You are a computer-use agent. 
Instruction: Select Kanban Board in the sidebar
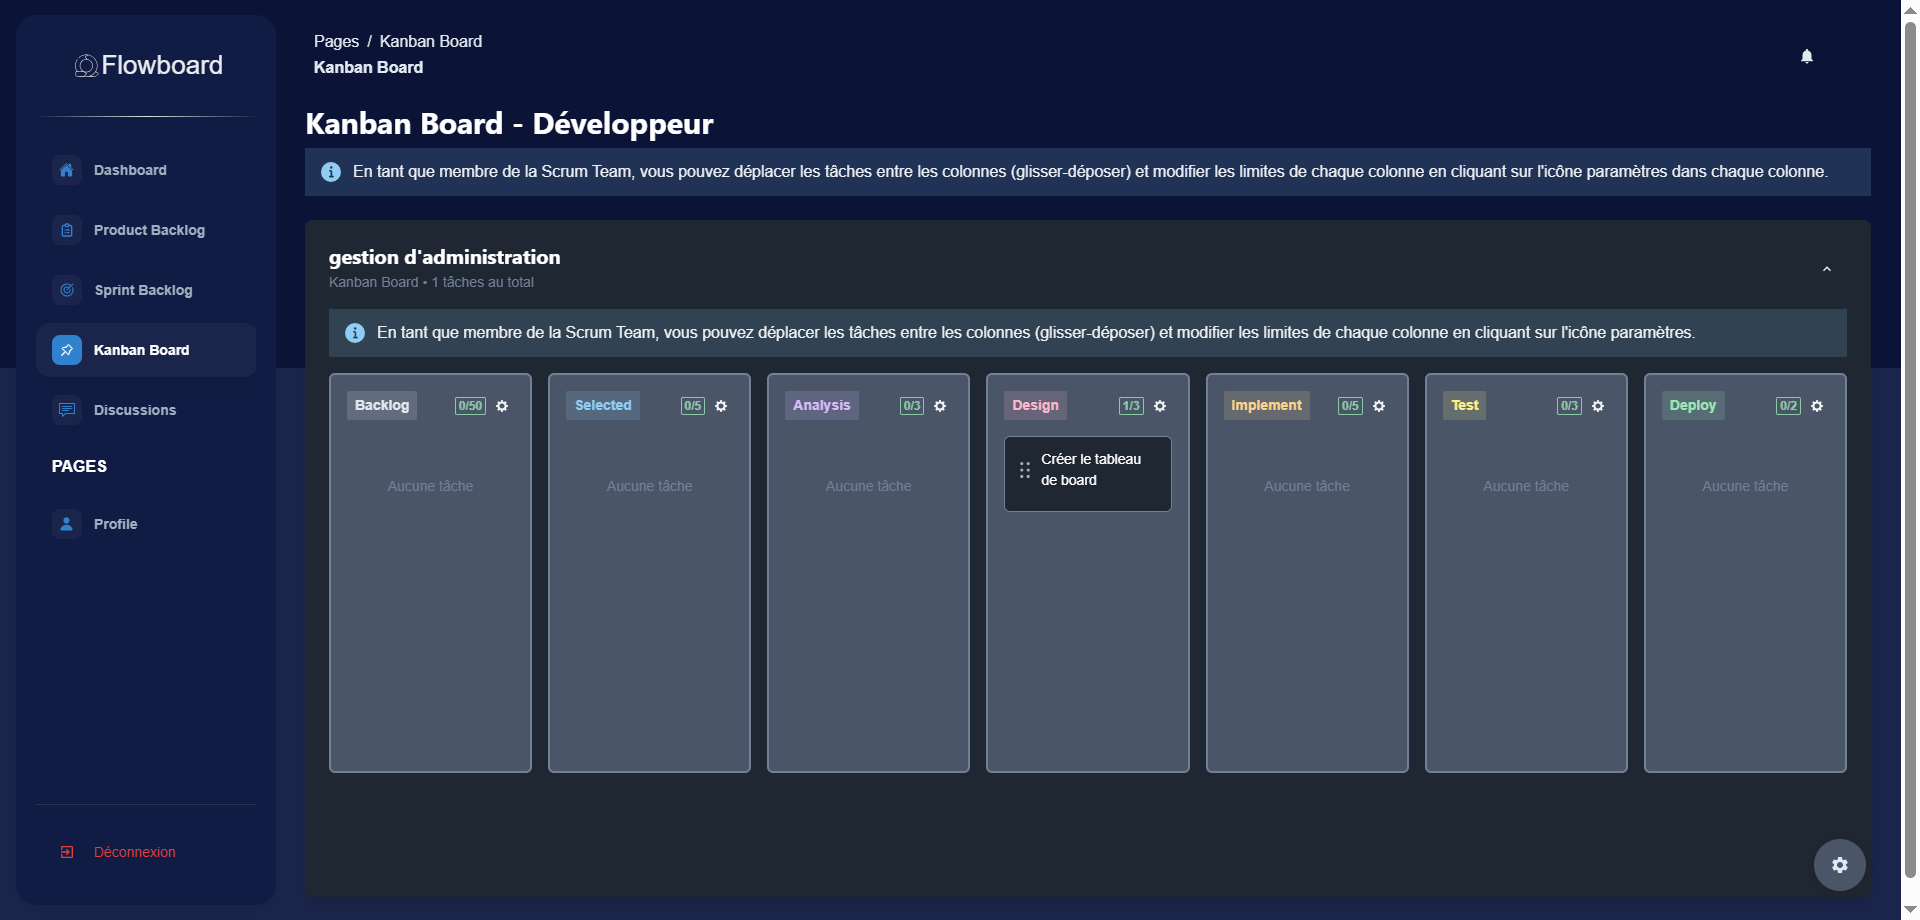[x=146, y=350]
